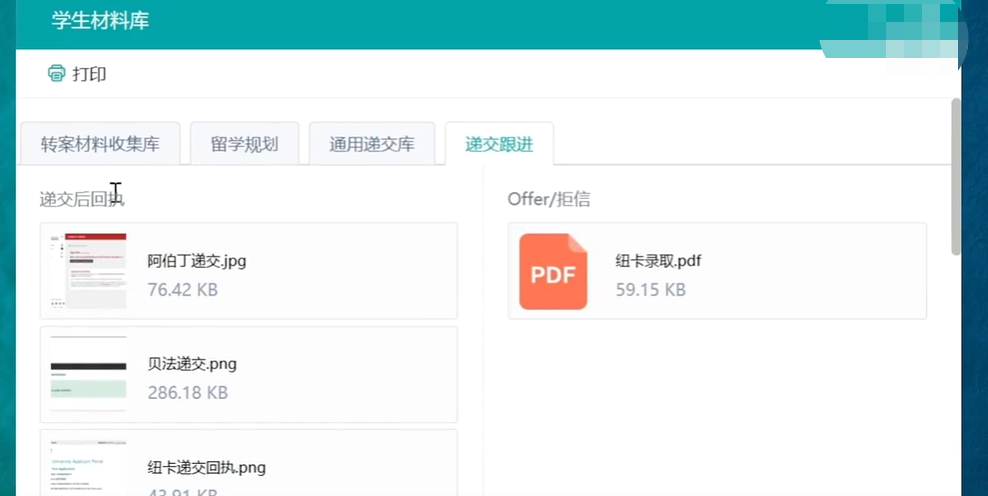
Task: Click the 递交后回执 section heading
Action: tap(82, 199)
